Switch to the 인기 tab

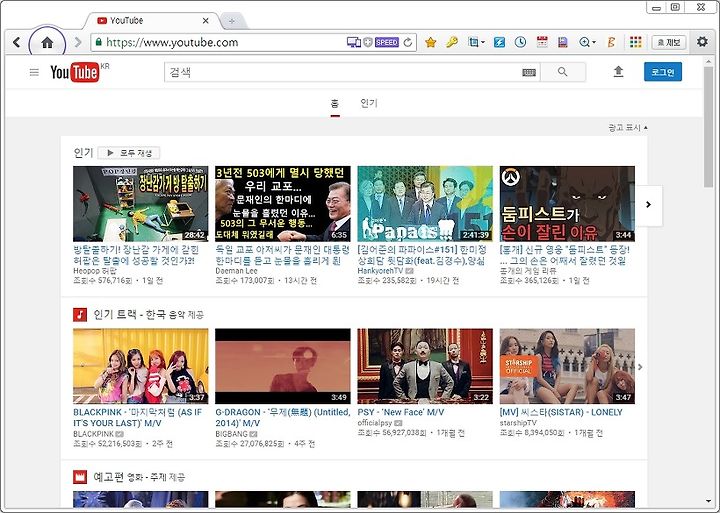tap(369, 103)
